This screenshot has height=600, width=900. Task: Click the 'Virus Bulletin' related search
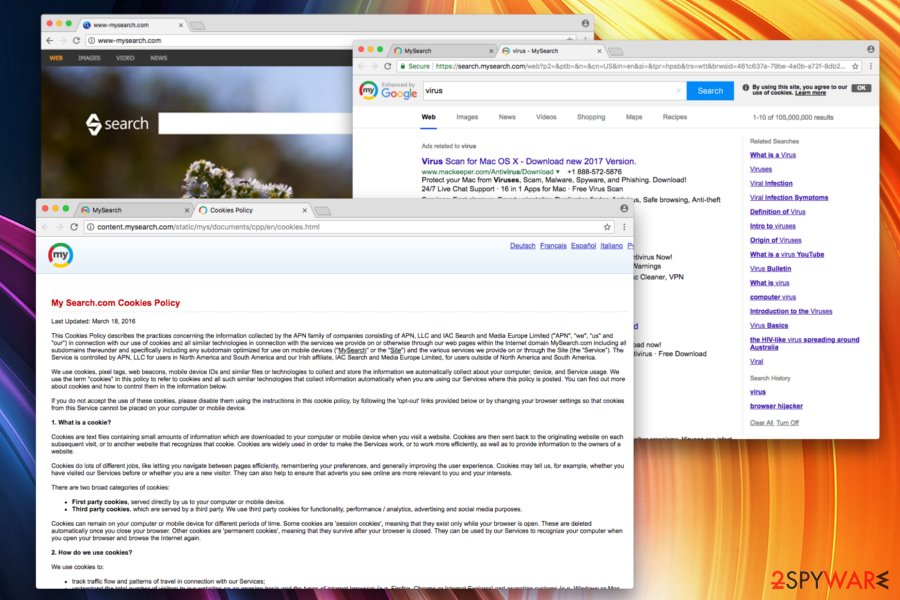[x=770, y=269]
